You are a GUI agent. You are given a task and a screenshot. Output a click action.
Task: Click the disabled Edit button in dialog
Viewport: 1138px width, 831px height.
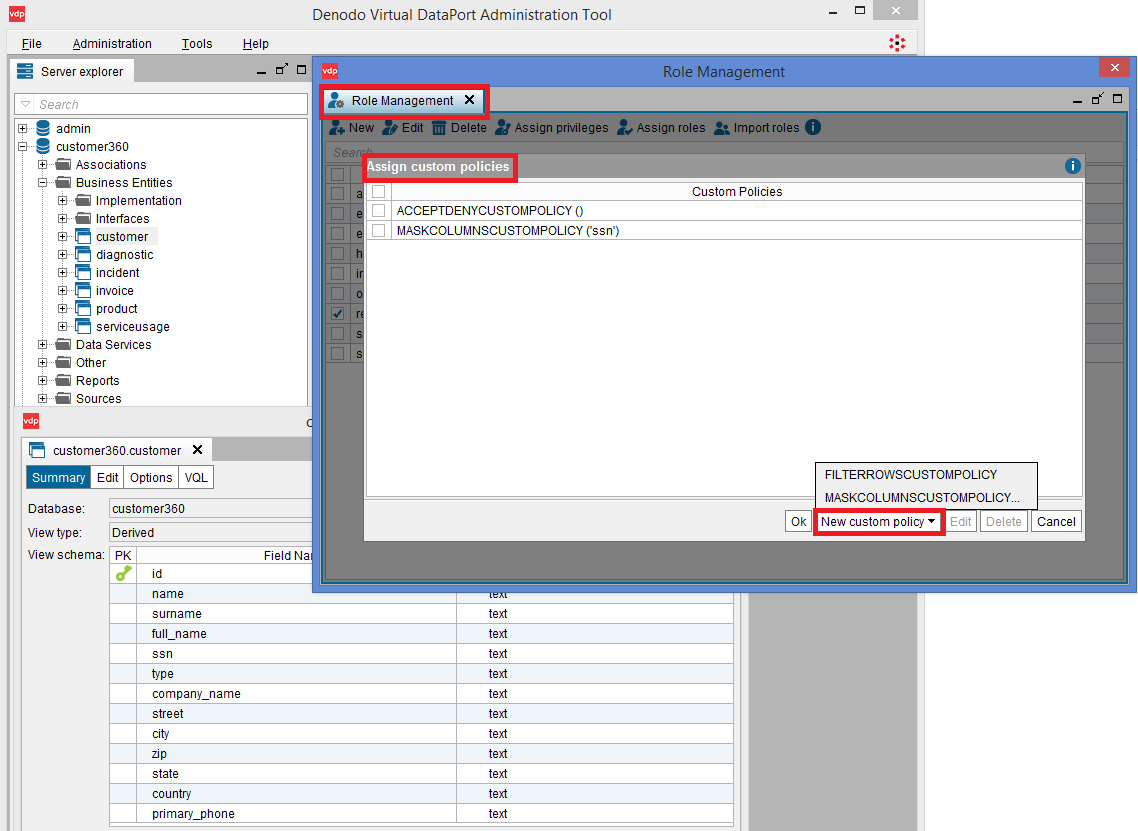click(960, 522)
